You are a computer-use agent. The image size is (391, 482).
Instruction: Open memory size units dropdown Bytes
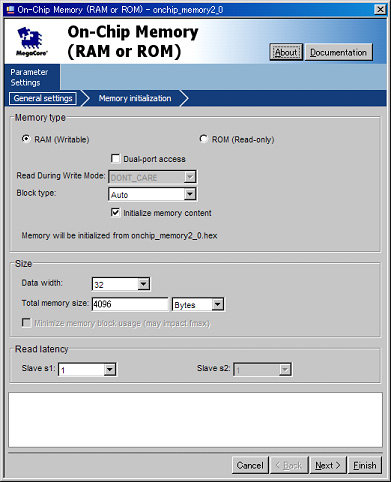(198, 304)
